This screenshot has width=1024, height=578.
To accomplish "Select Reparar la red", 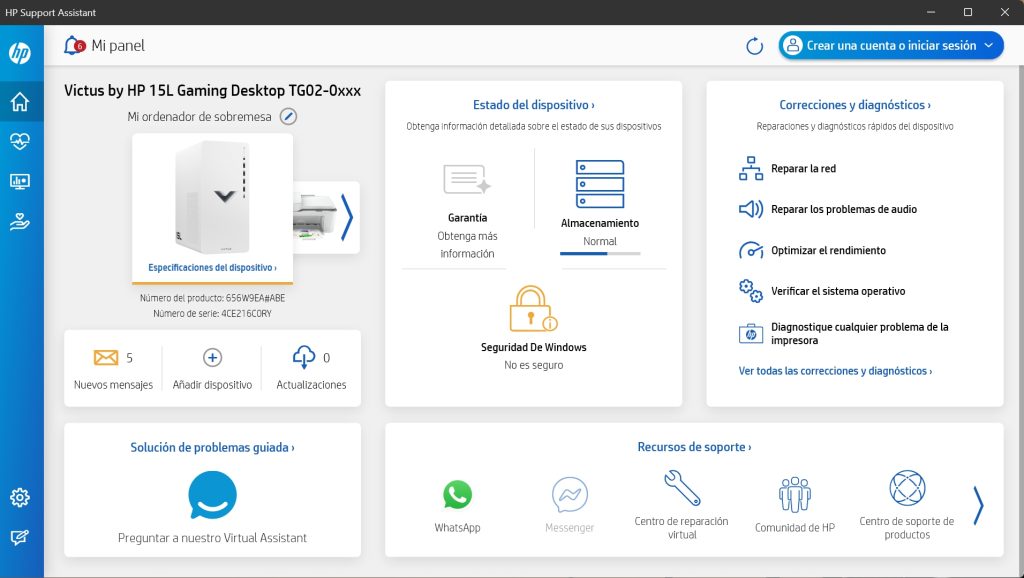I will (x=787, y=169).
